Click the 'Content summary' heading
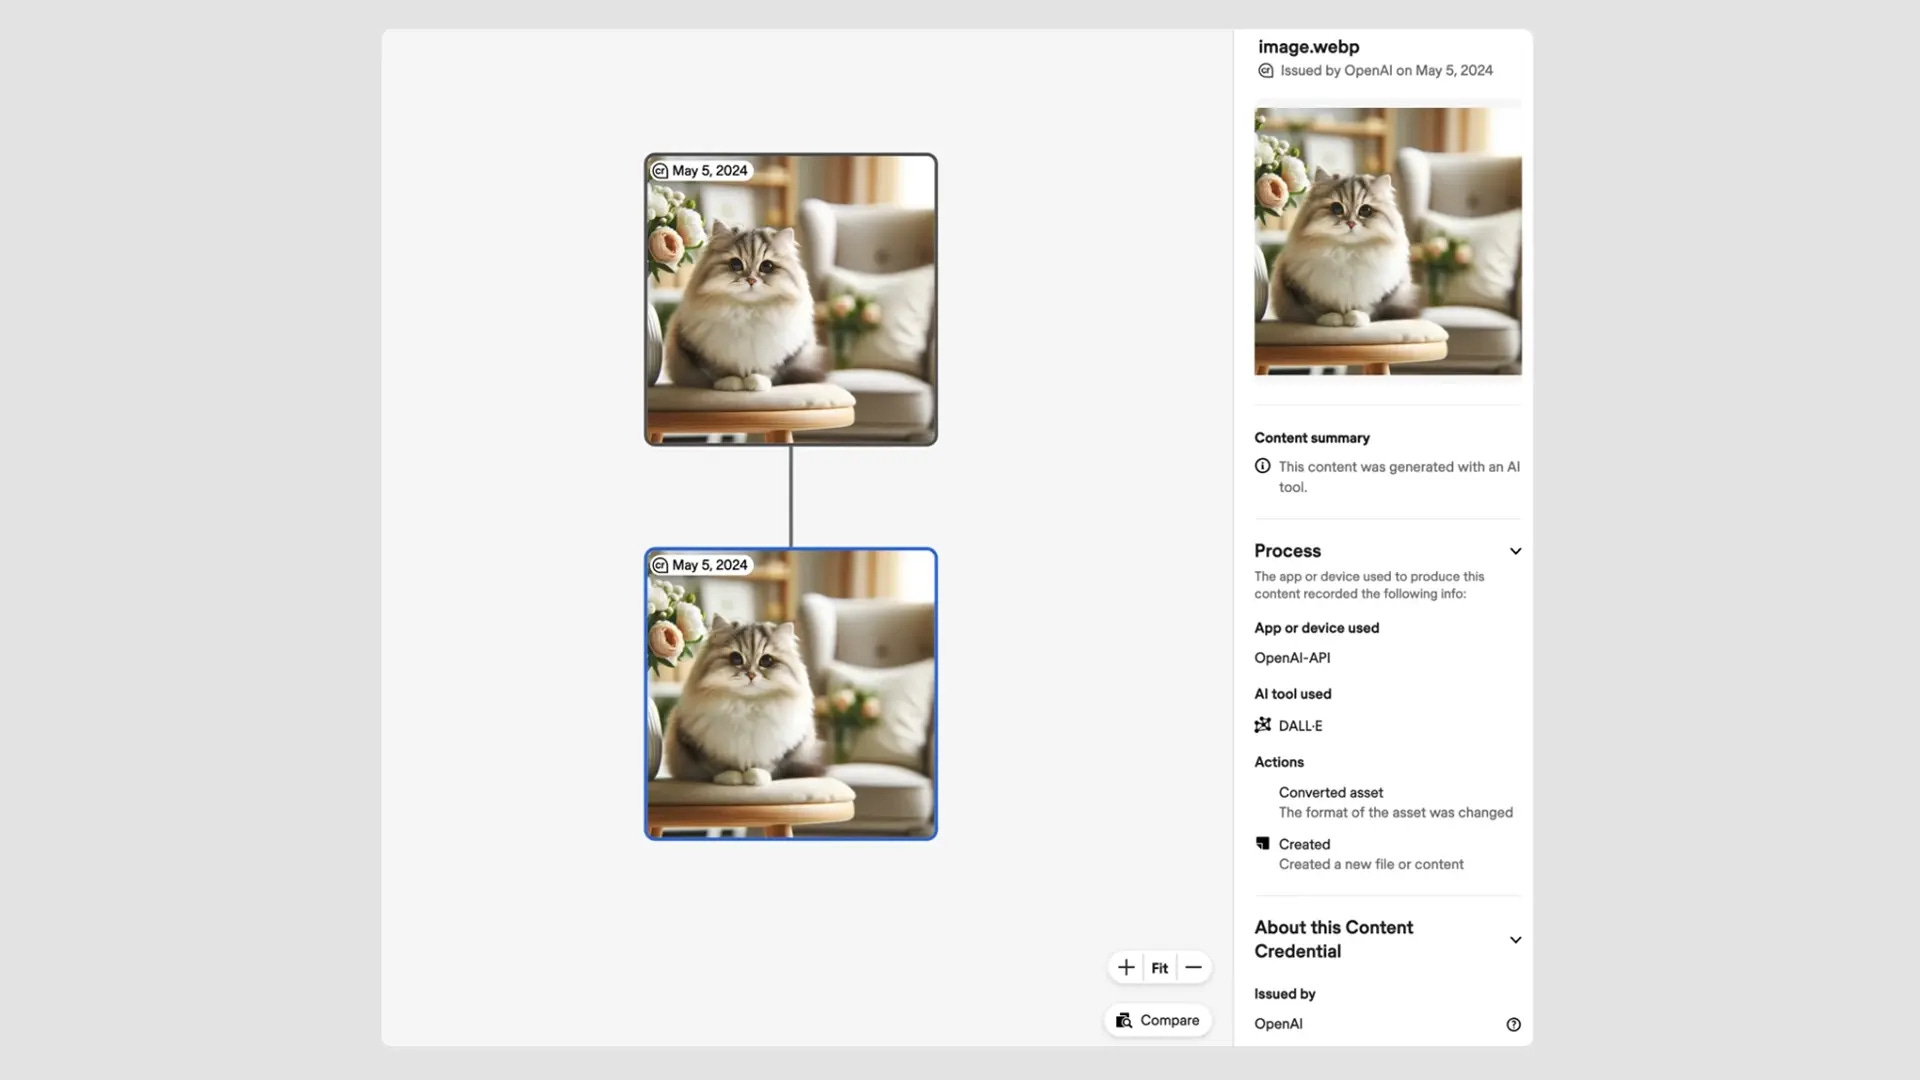This screenshot has width=1920, height=1080. point(1312,438)
